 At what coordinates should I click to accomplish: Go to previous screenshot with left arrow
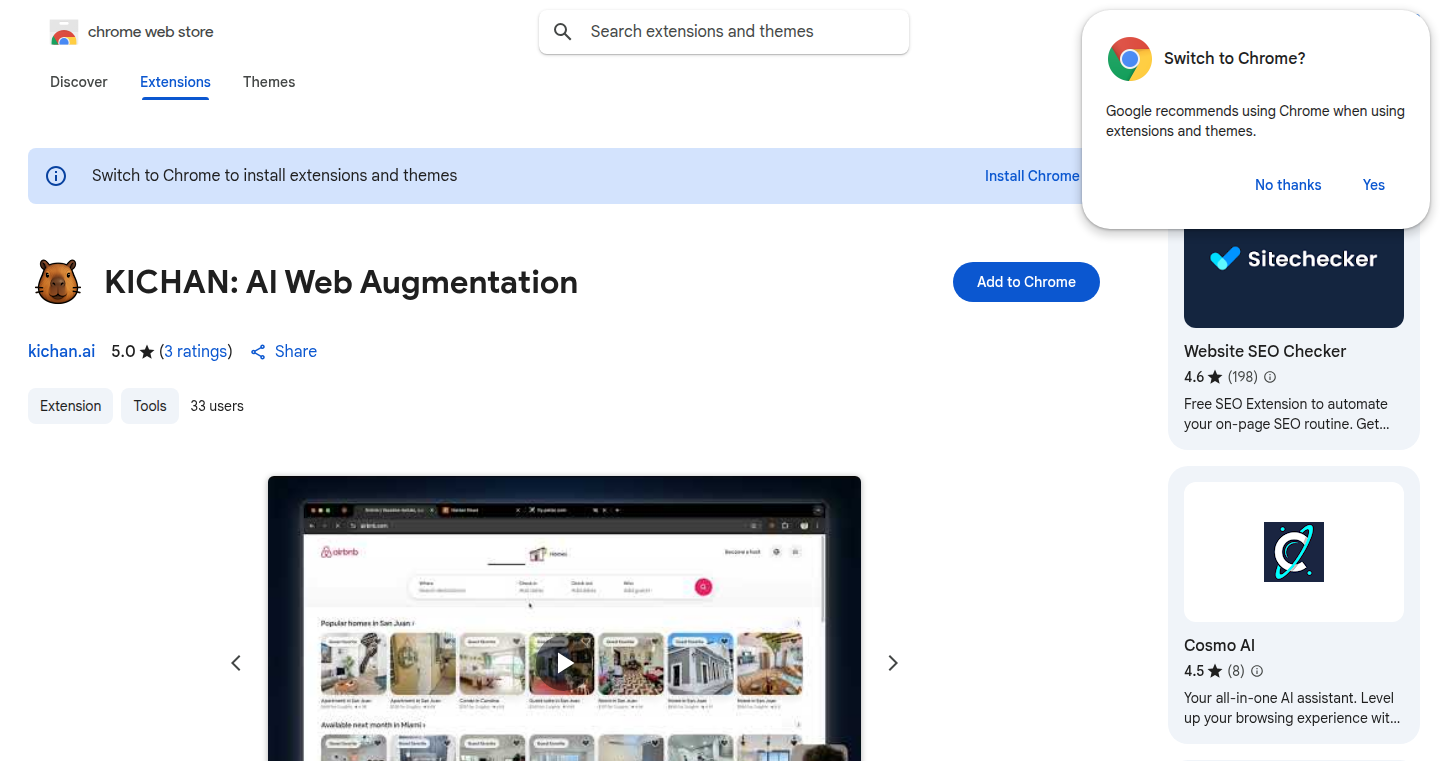pyautogui.click(x=236, y=663)
